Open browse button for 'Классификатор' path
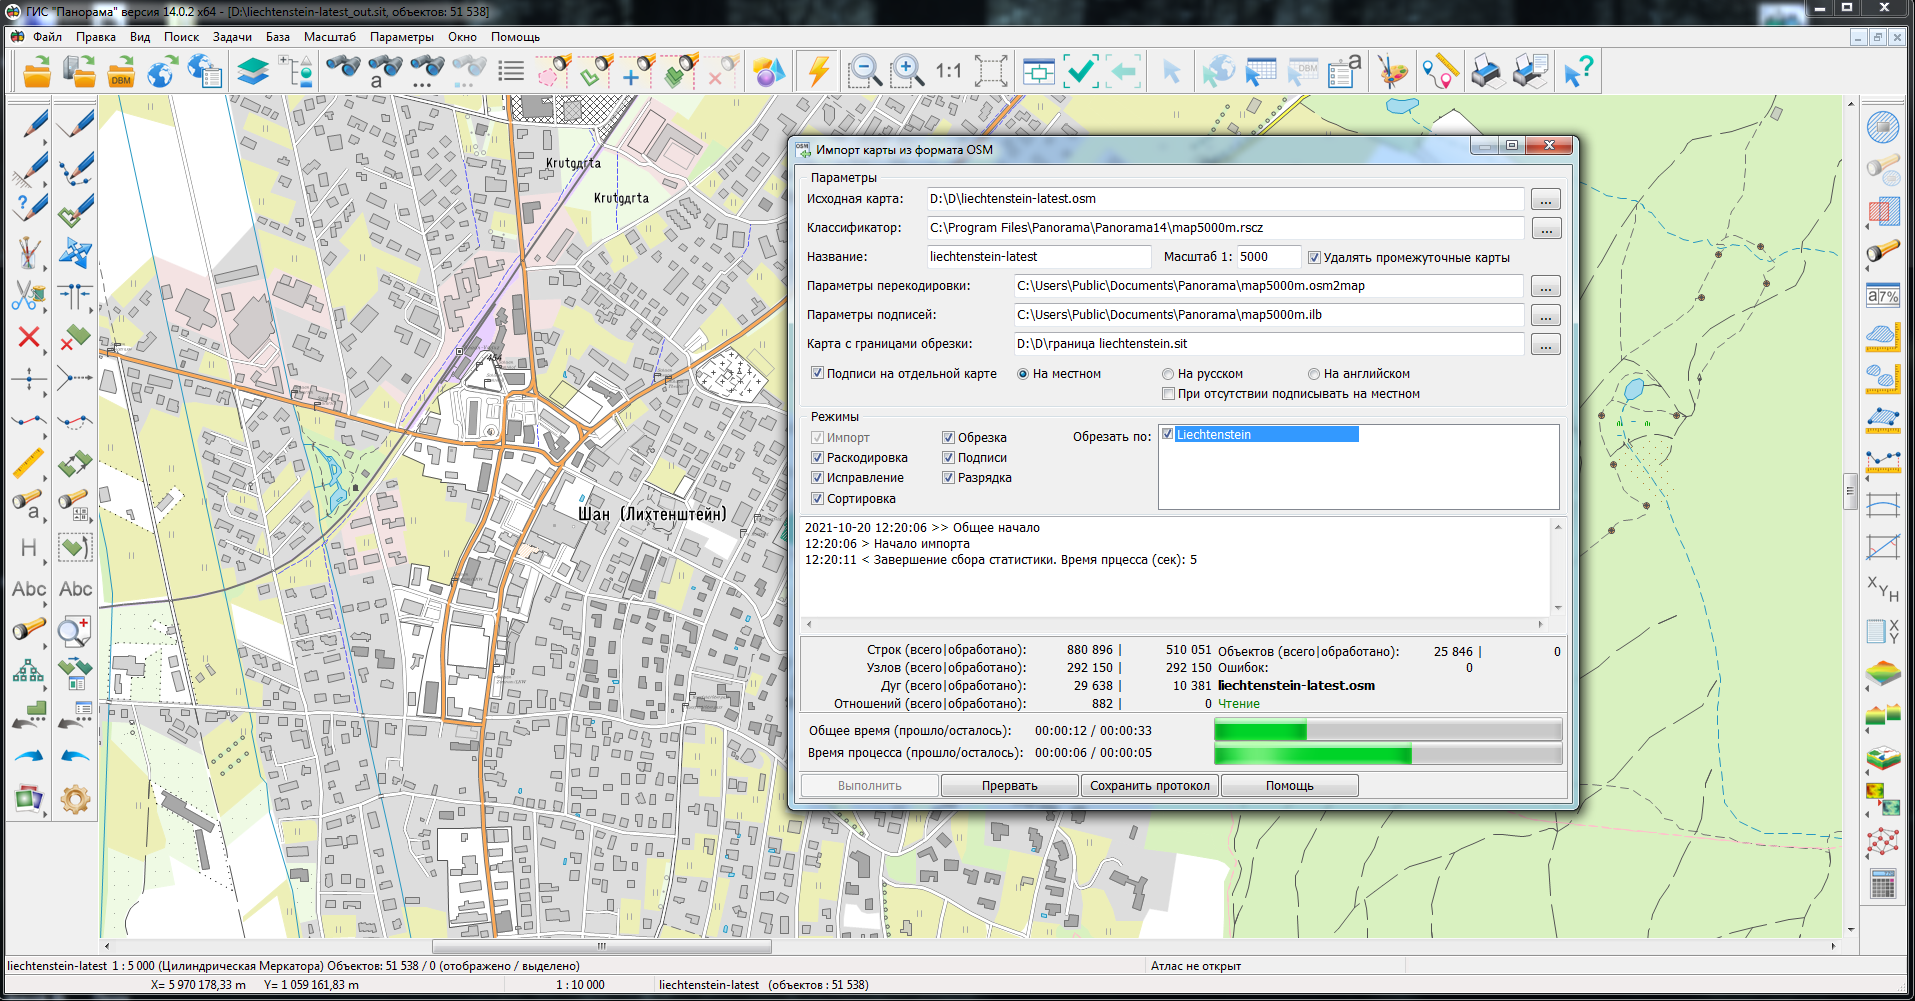This screenshot has height=1001, width=1915. tap(1545, 229)
